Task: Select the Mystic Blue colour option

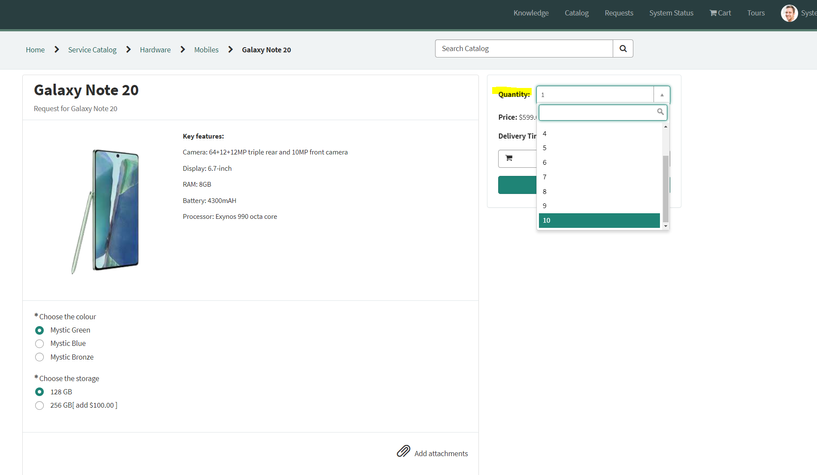Action: (x=39, y=344)
